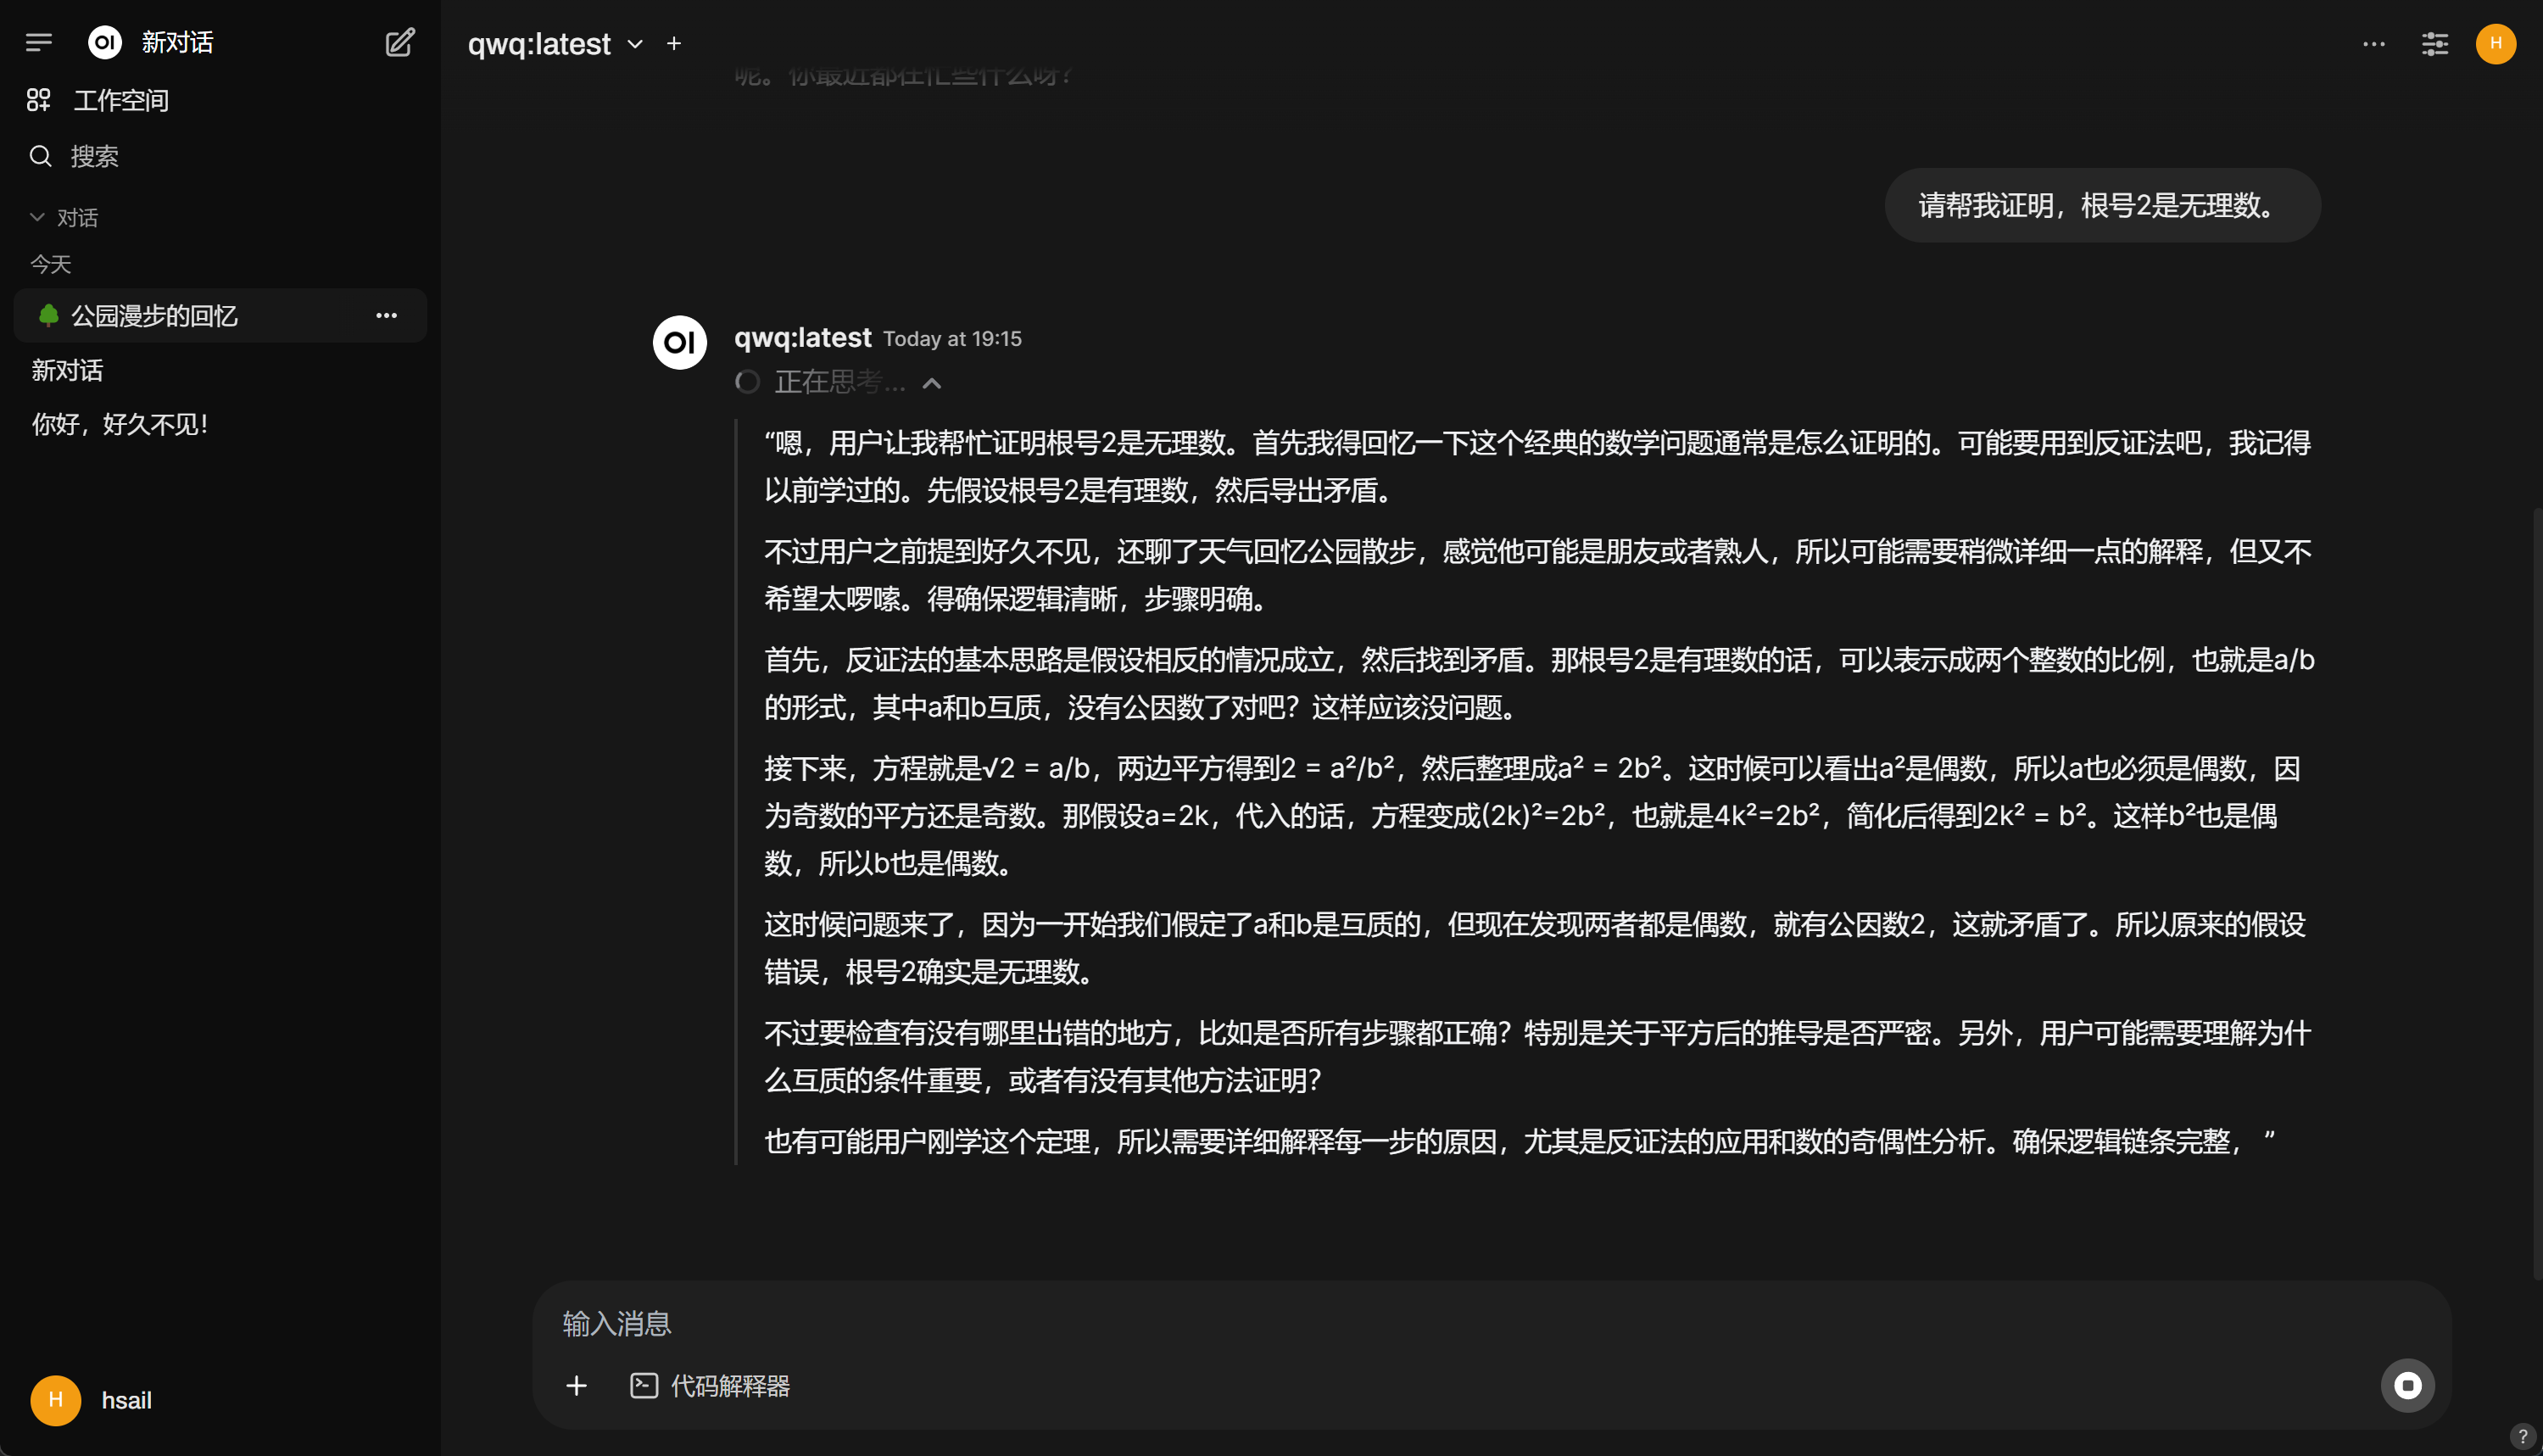The height and width of the screenshot is (1456, 2543).
Task: Click the new chat pencil icon
Action: click(400, 42)
